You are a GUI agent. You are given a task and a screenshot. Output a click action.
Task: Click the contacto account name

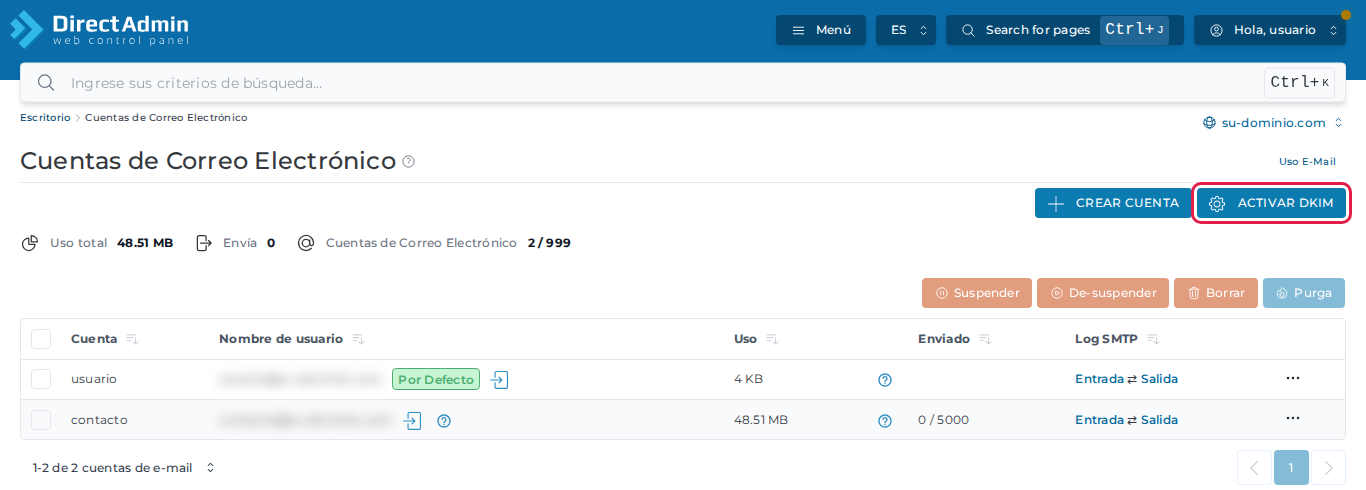(99, 420)
